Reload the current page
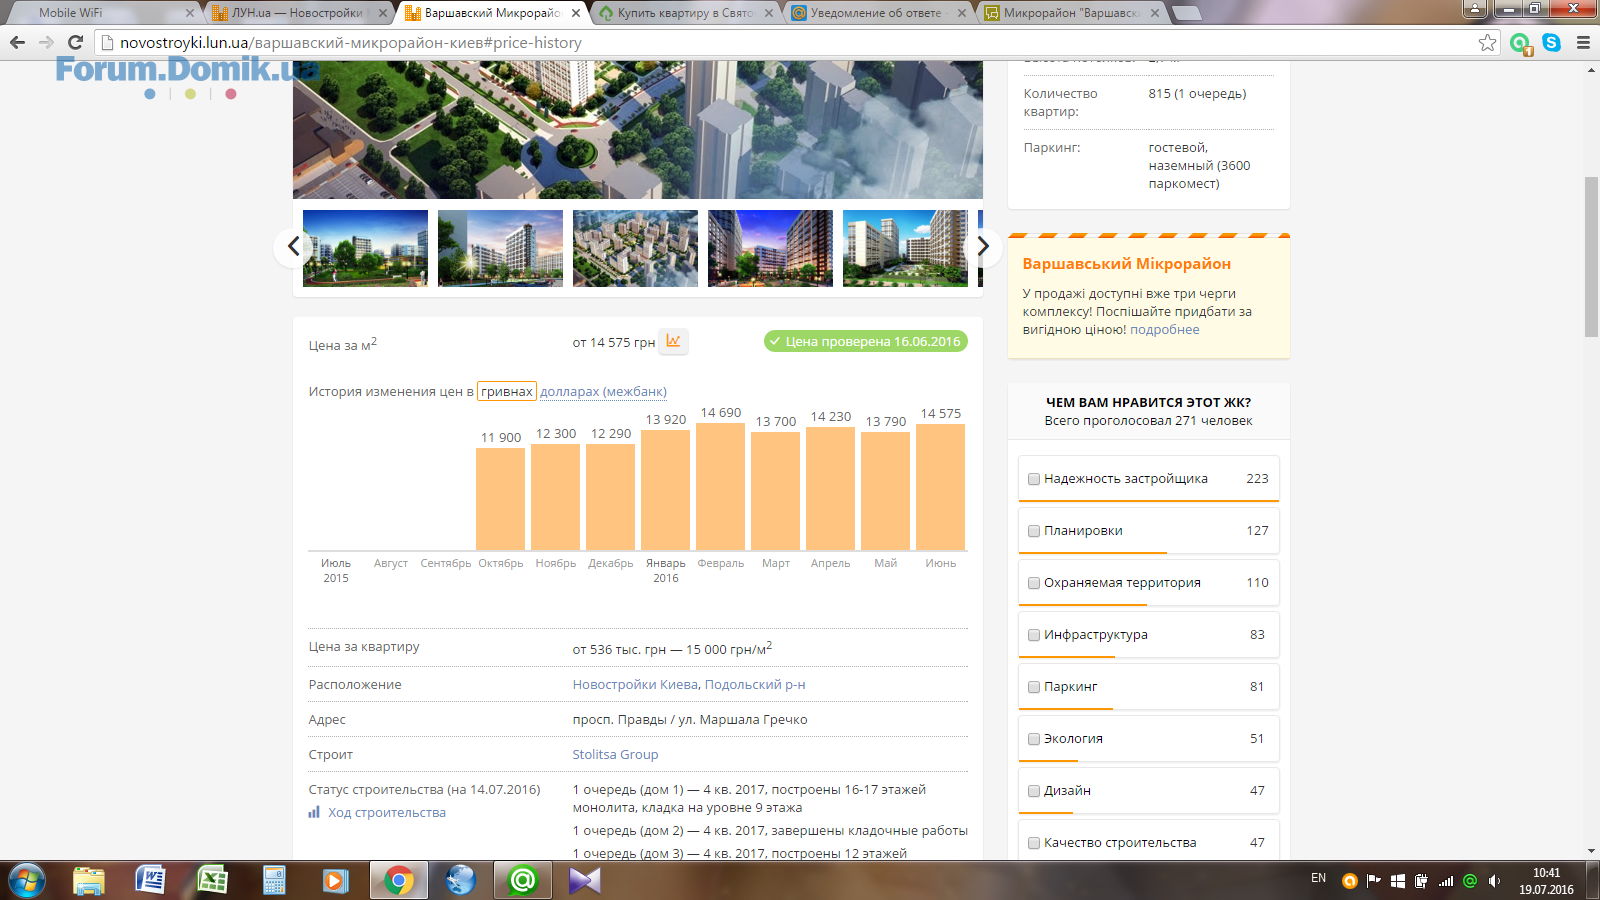The height and width of the screenshot is (900, 1600). (x=75, y=42)
